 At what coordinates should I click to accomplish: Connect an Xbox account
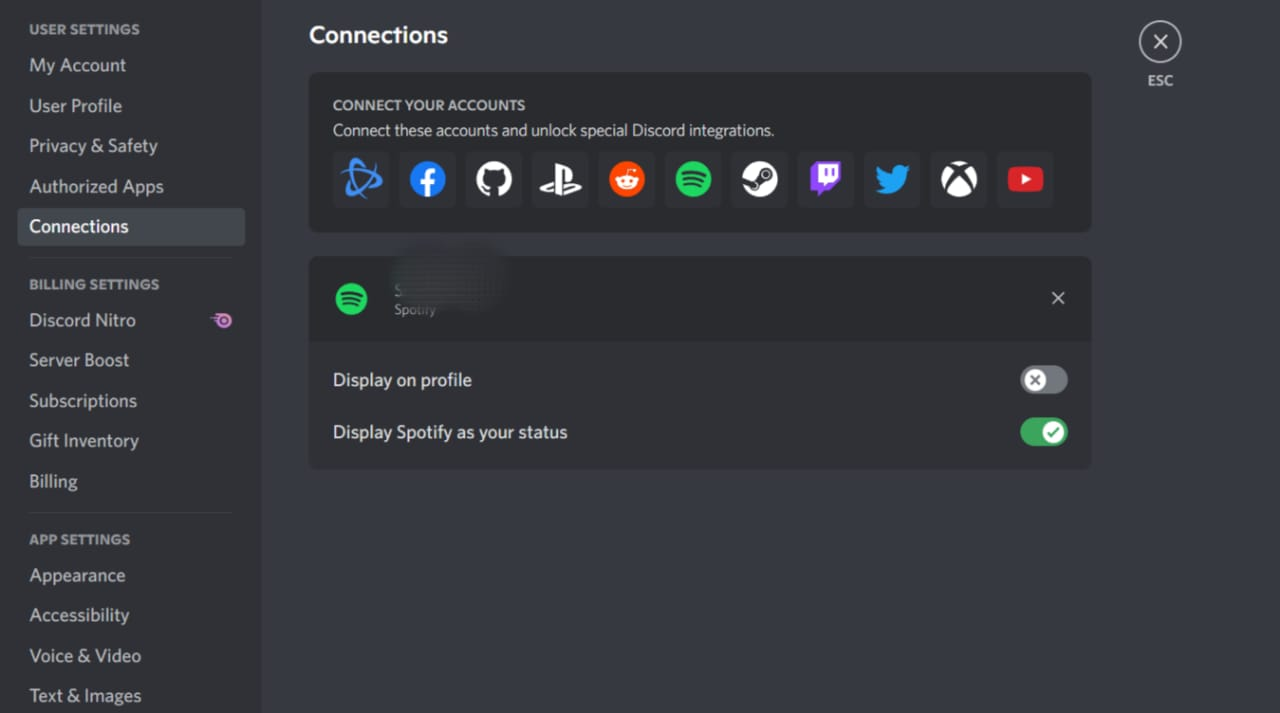coord(959,180)
